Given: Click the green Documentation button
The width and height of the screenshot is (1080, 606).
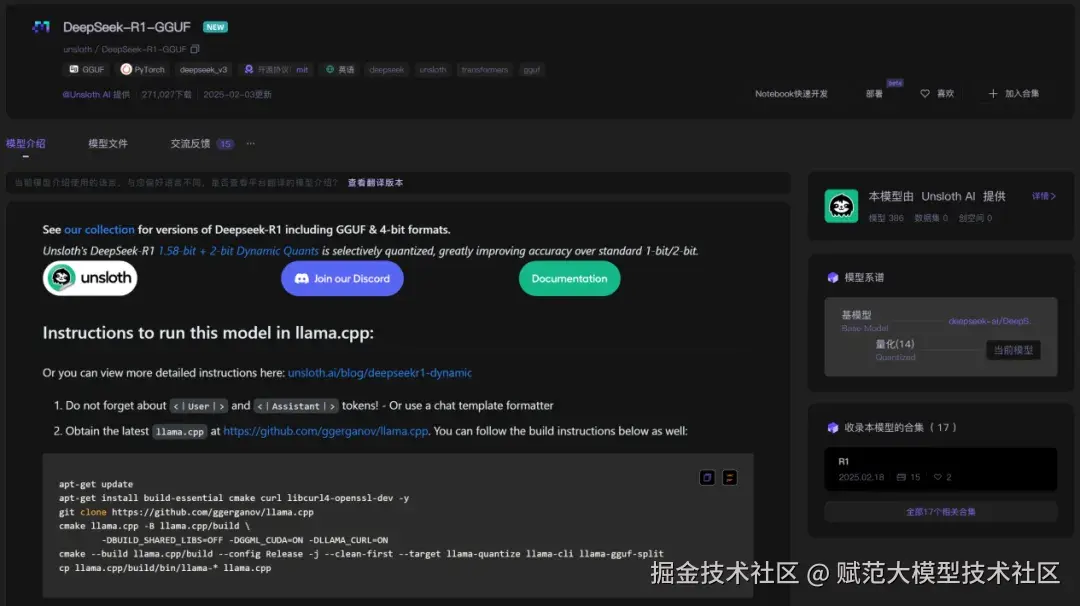Looking at the screenshot, I should [x=570, y=278].
